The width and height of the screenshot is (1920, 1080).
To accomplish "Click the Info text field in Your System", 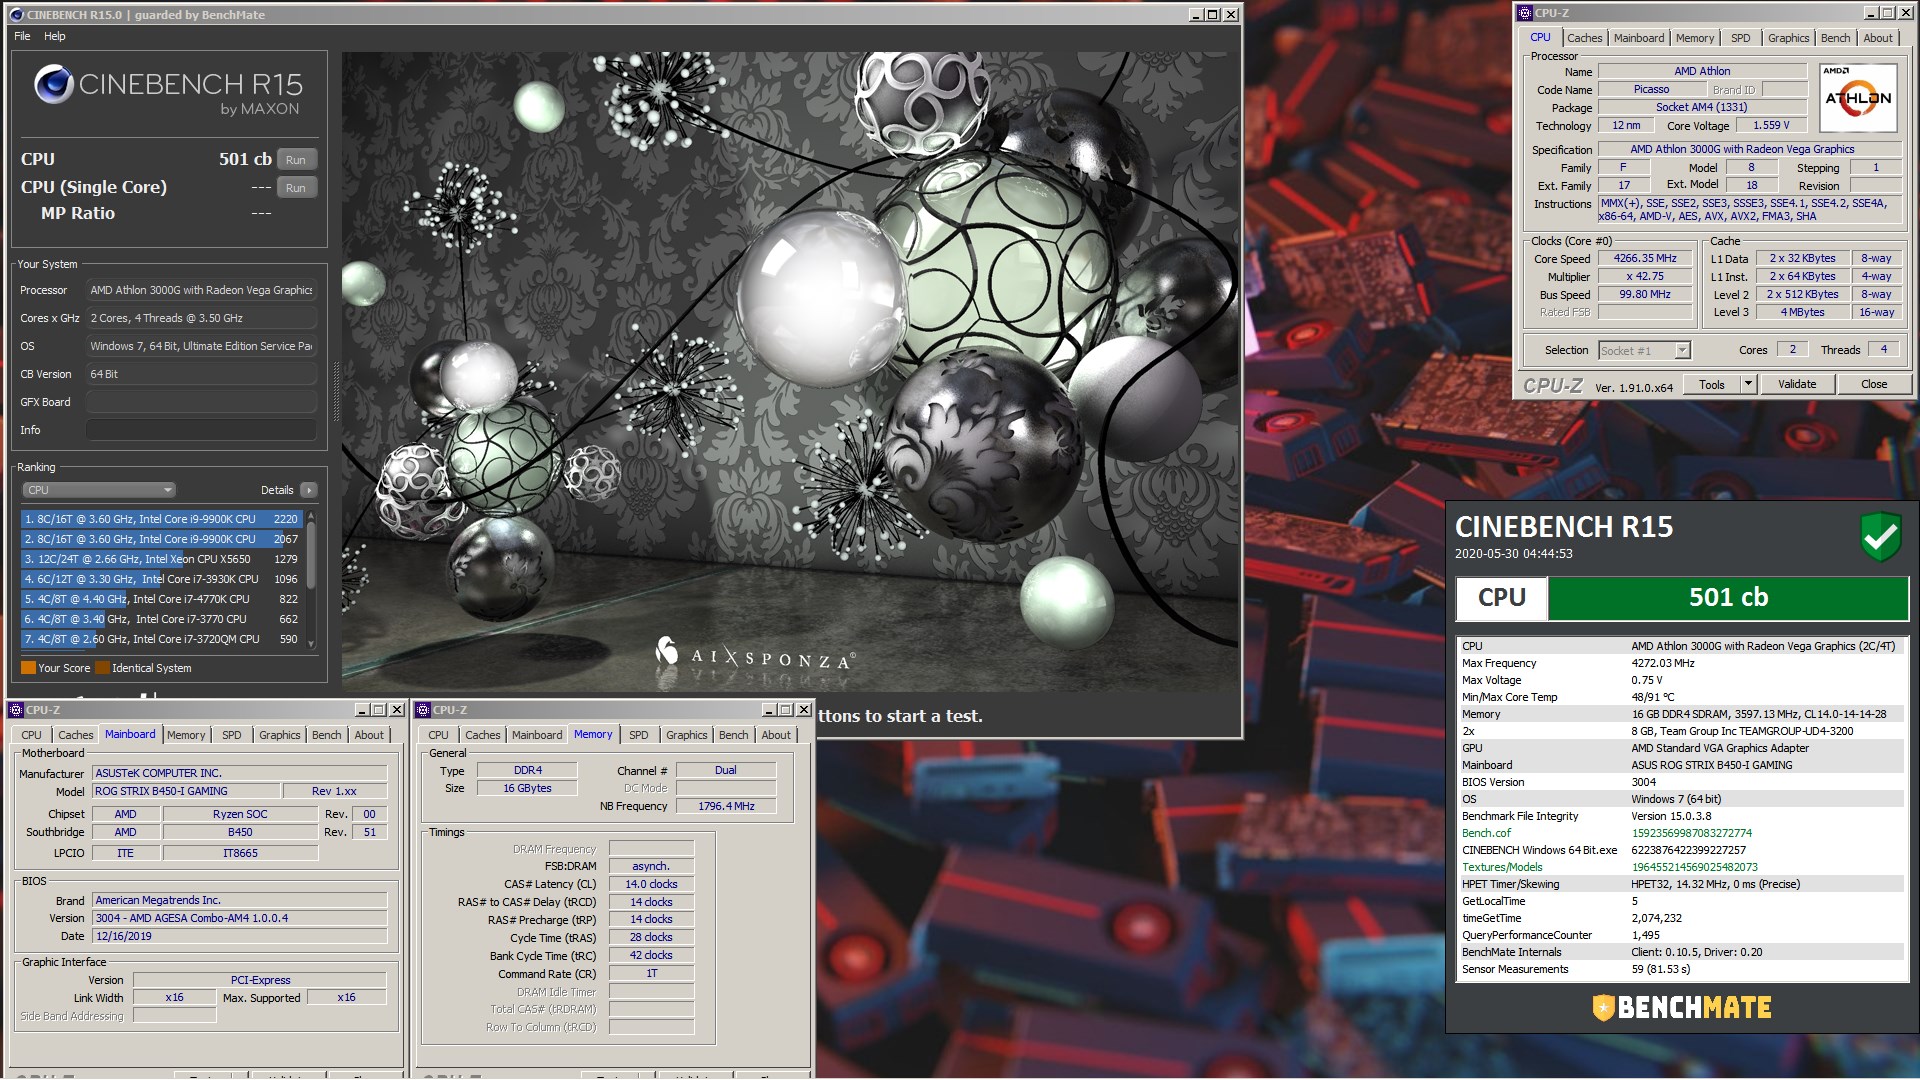I will coord(201,430).
